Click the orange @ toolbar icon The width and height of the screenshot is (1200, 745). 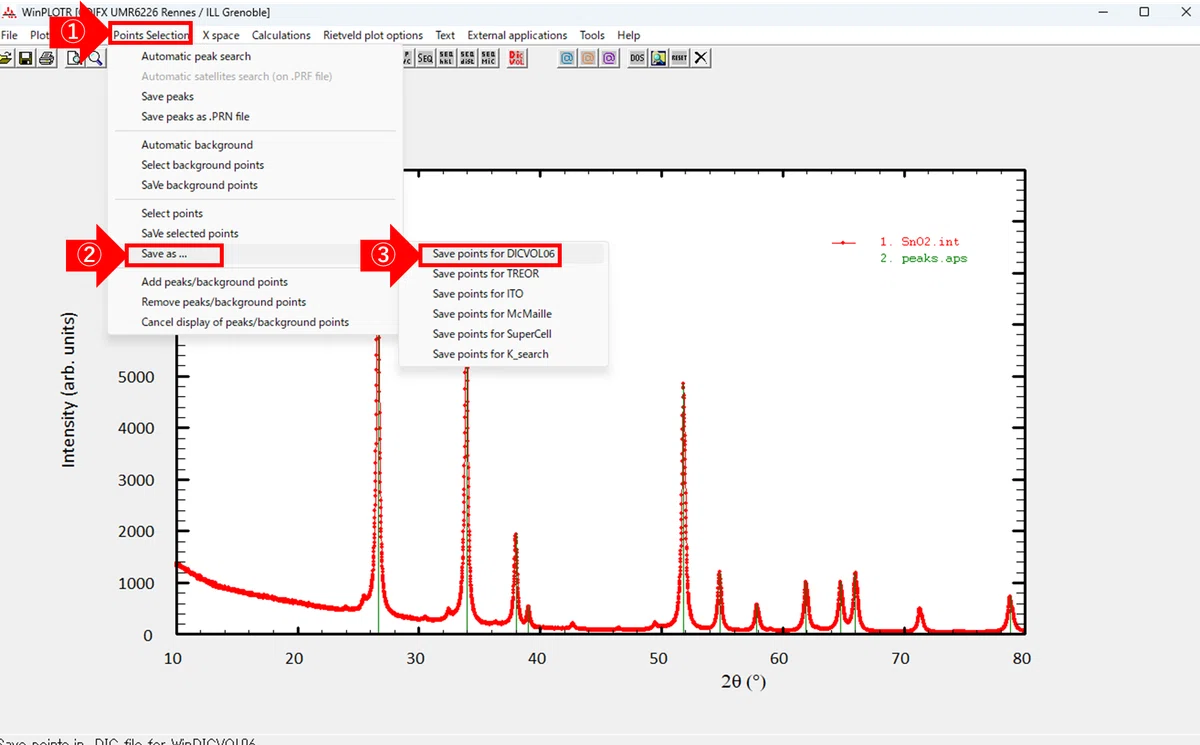coord(588,58)
